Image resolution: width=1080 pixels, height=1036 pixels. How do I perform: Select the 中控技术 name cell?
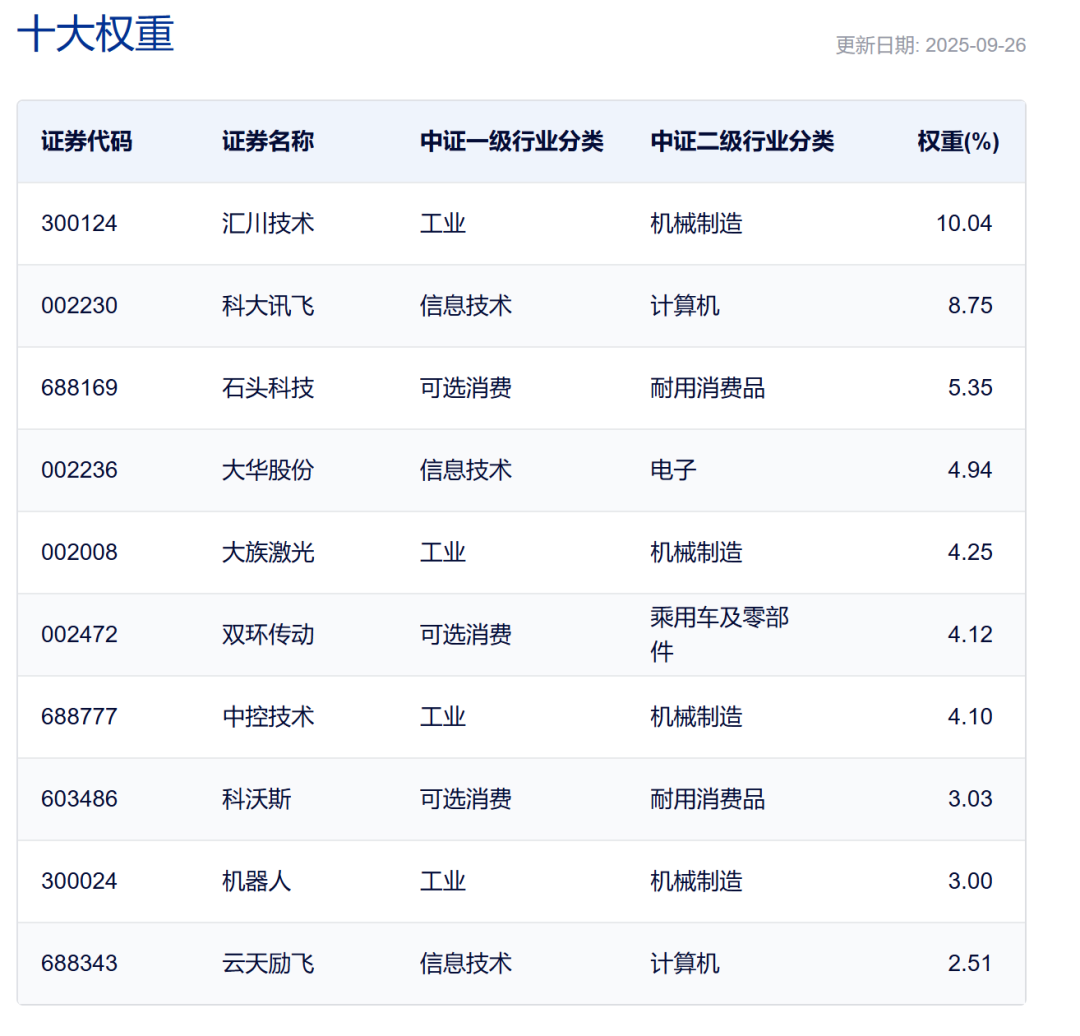tap(268, 716)
